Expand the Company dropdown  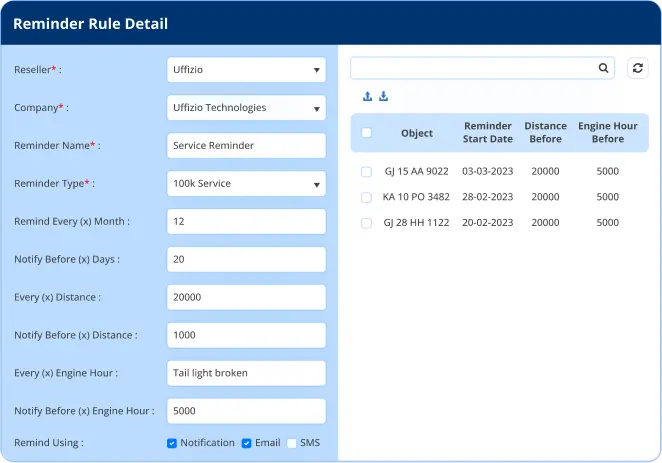tap(246, 108)
